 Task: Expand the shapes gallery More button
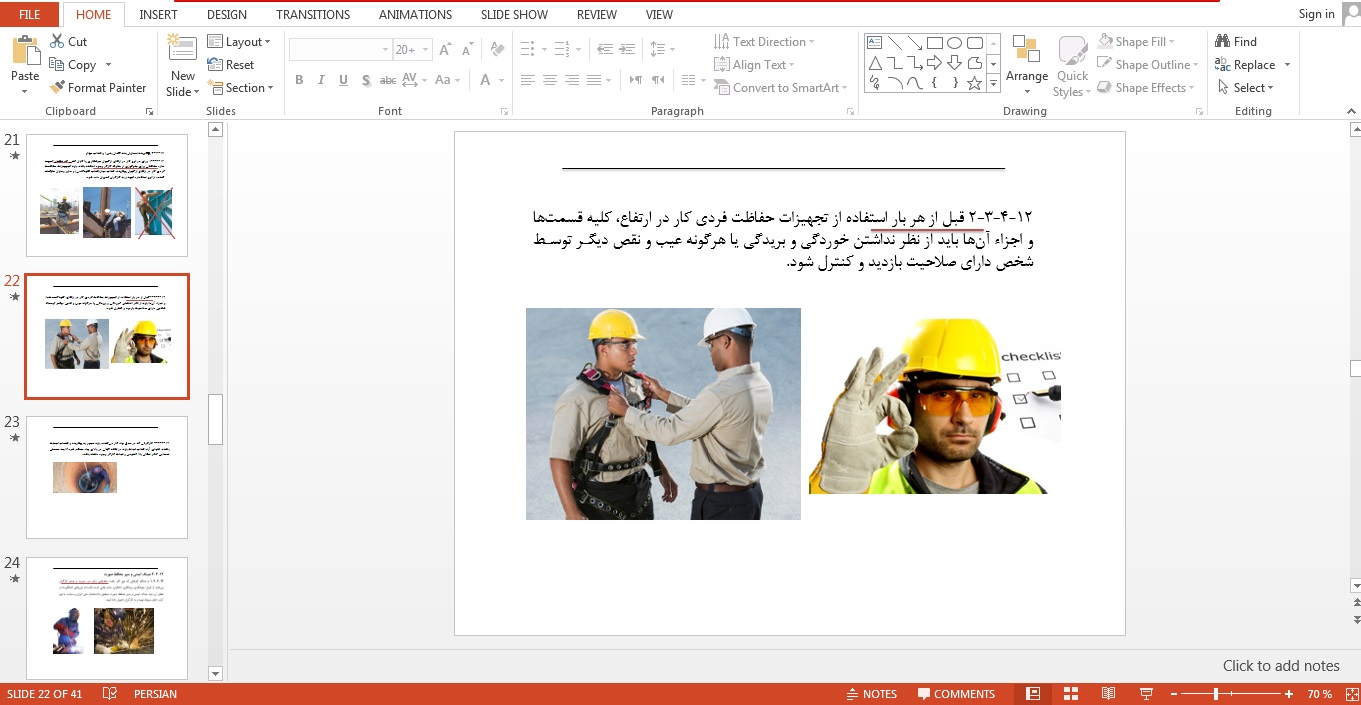click(x=994, y=84)
